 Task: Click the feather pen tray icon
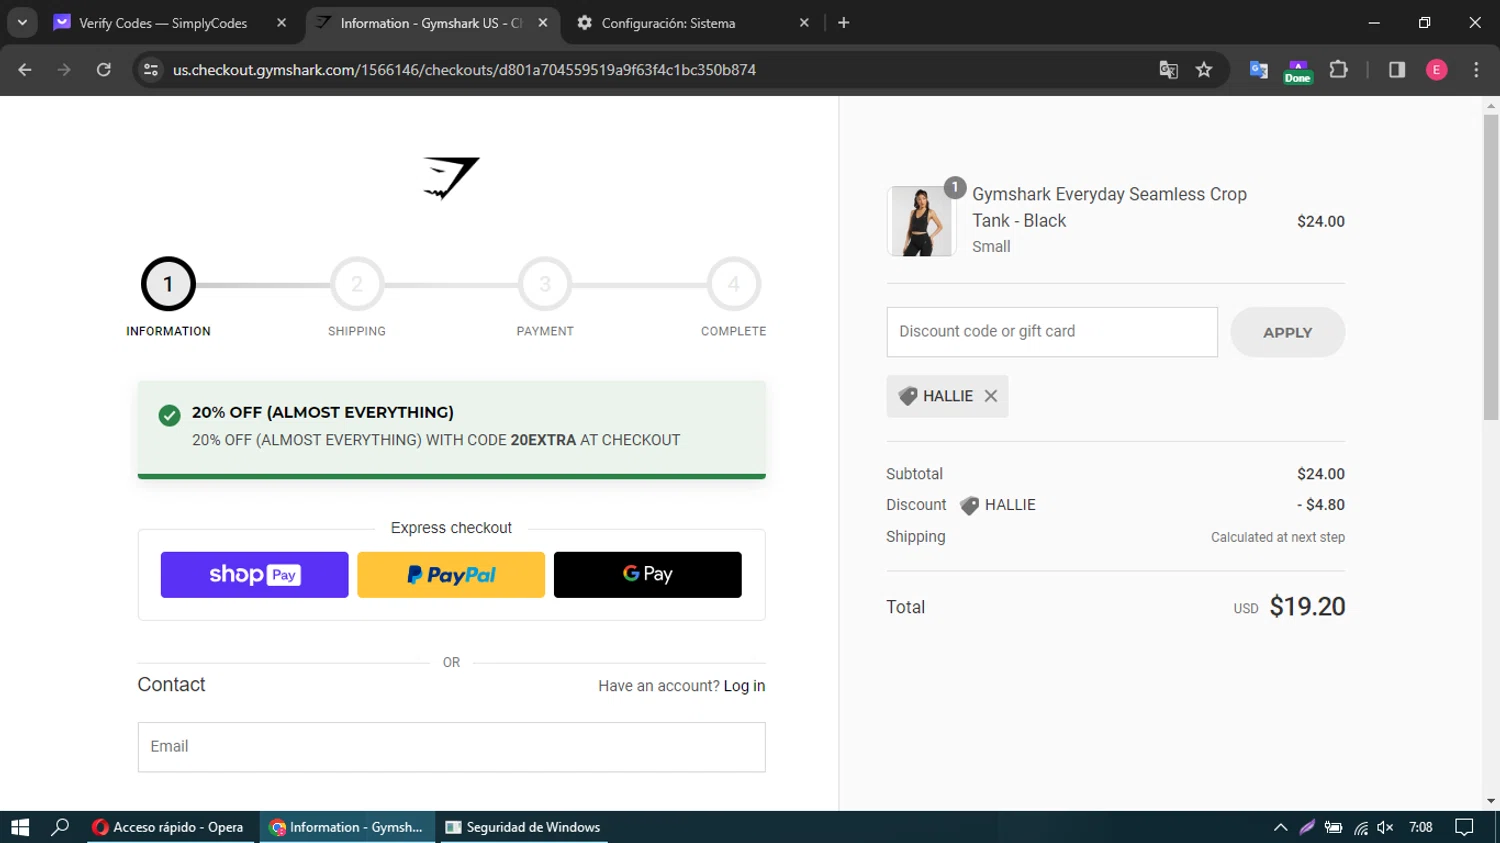tap(1307, 827)
